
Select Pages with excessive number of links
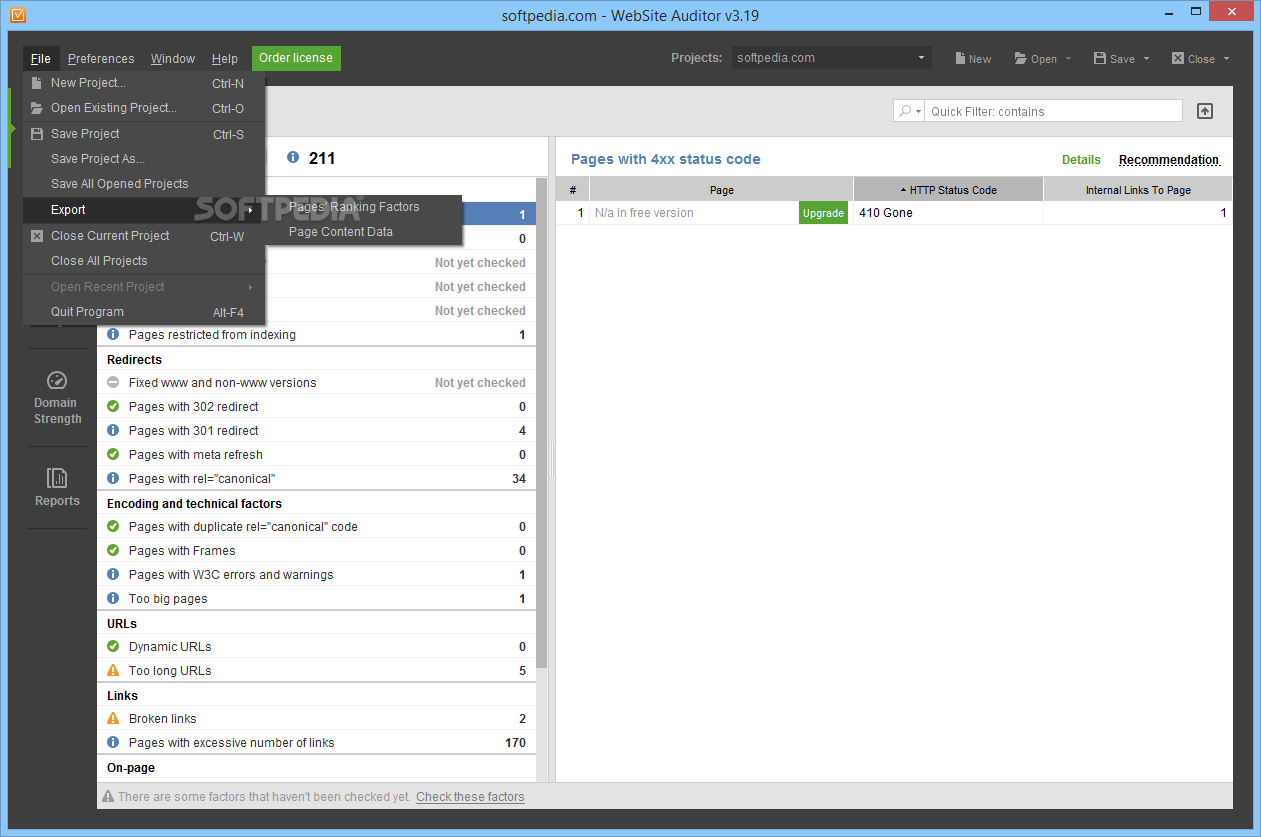click(316, 743)
